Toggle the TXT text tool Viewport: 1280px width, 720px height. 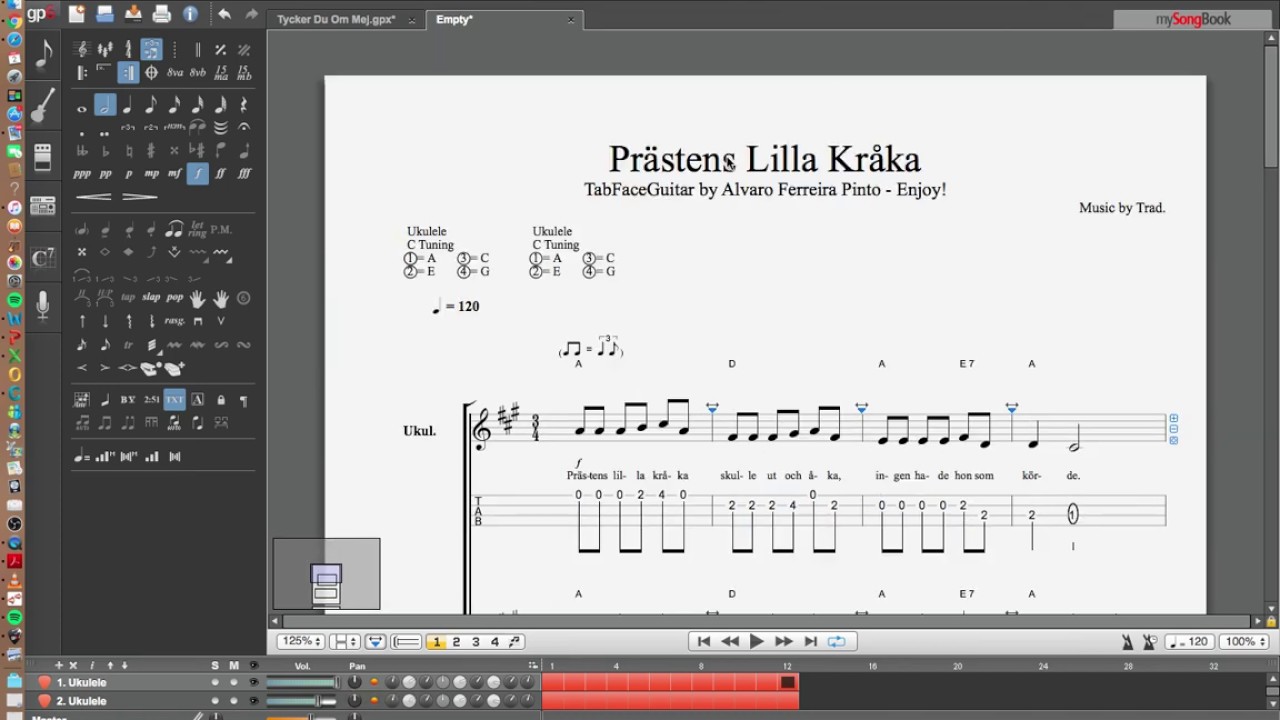tap(174, 400)
